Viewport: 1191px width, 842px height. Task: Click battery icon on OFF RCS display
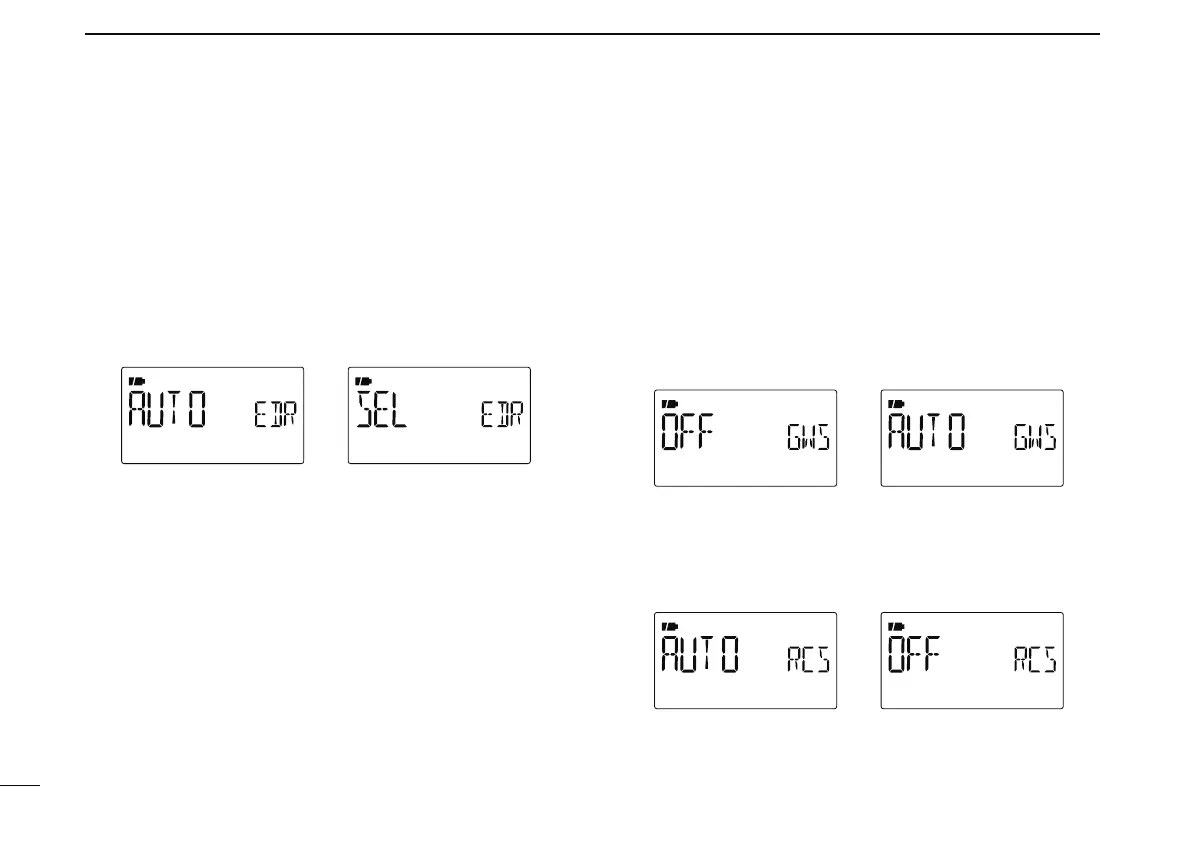[894, 627]
